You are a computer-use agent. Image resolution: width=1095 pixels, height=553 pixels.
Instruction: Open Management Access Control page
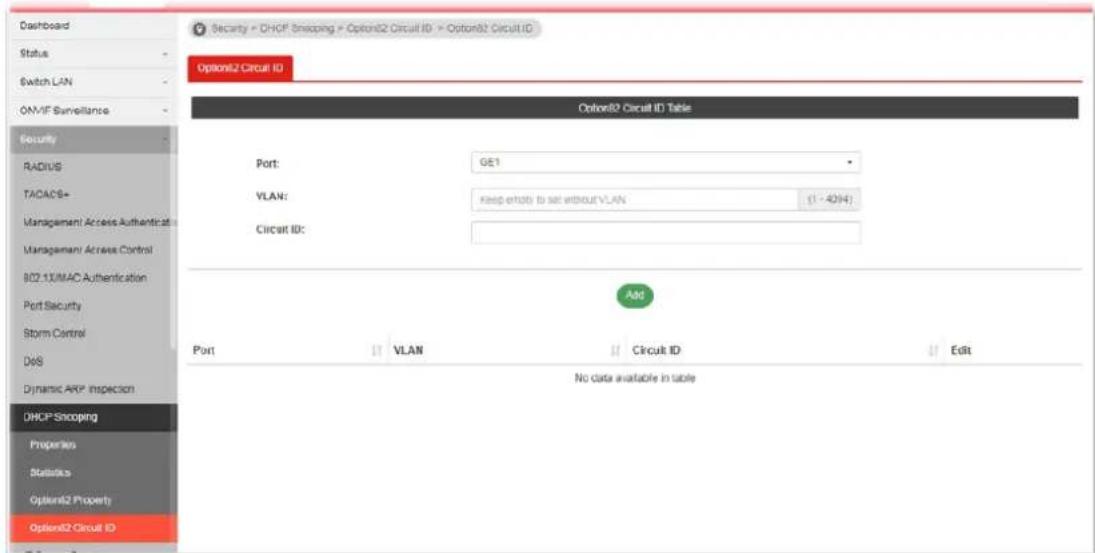click(x=94, y=250)
